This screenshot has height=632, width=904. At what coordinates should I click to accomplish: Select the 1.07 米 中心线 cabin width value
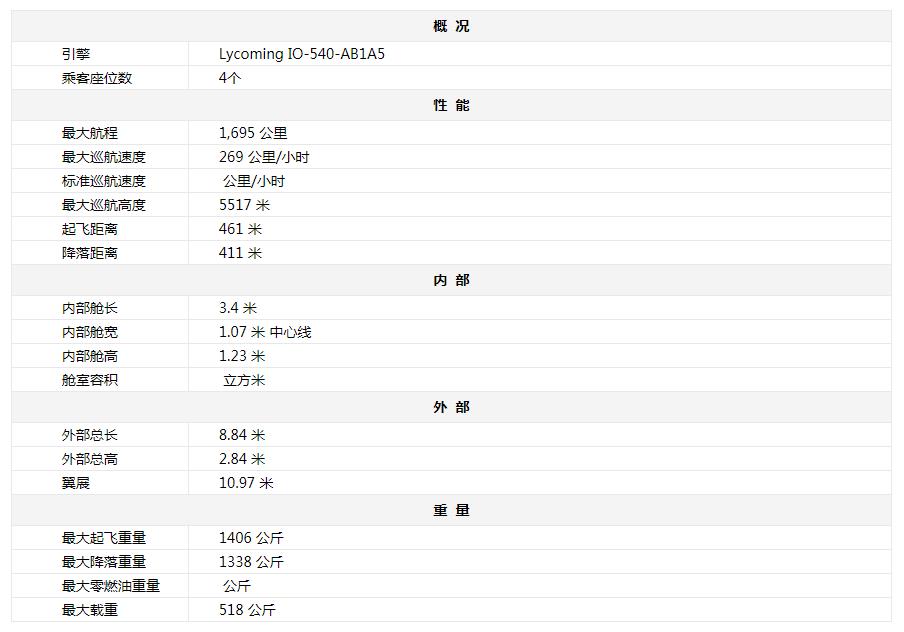coord(265,332)
